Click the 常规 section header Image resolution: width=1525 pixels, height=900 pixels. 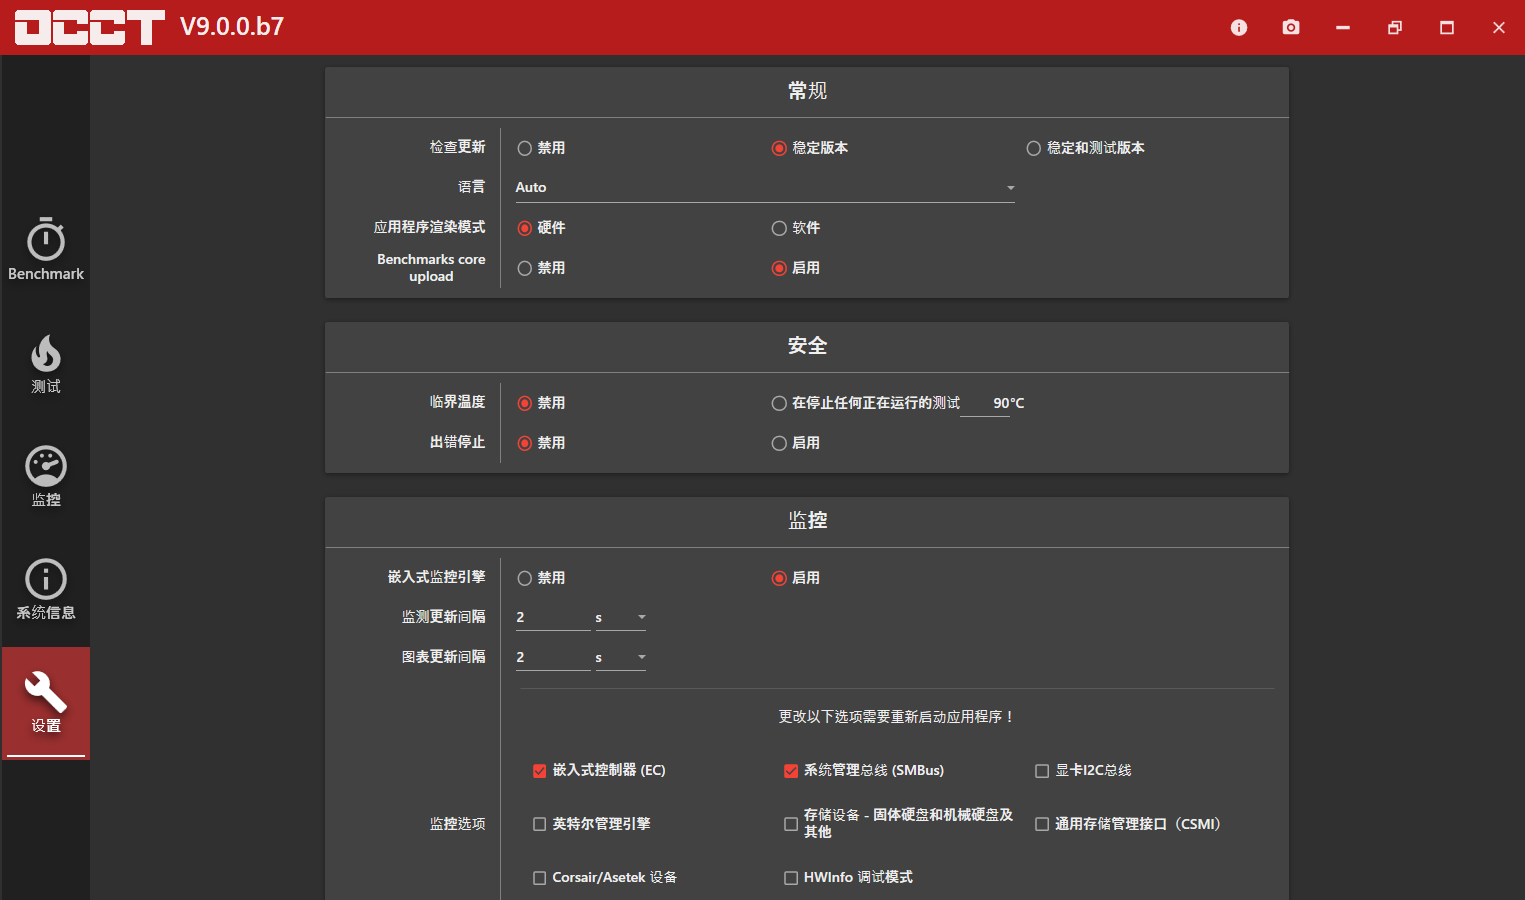[807, 91]
